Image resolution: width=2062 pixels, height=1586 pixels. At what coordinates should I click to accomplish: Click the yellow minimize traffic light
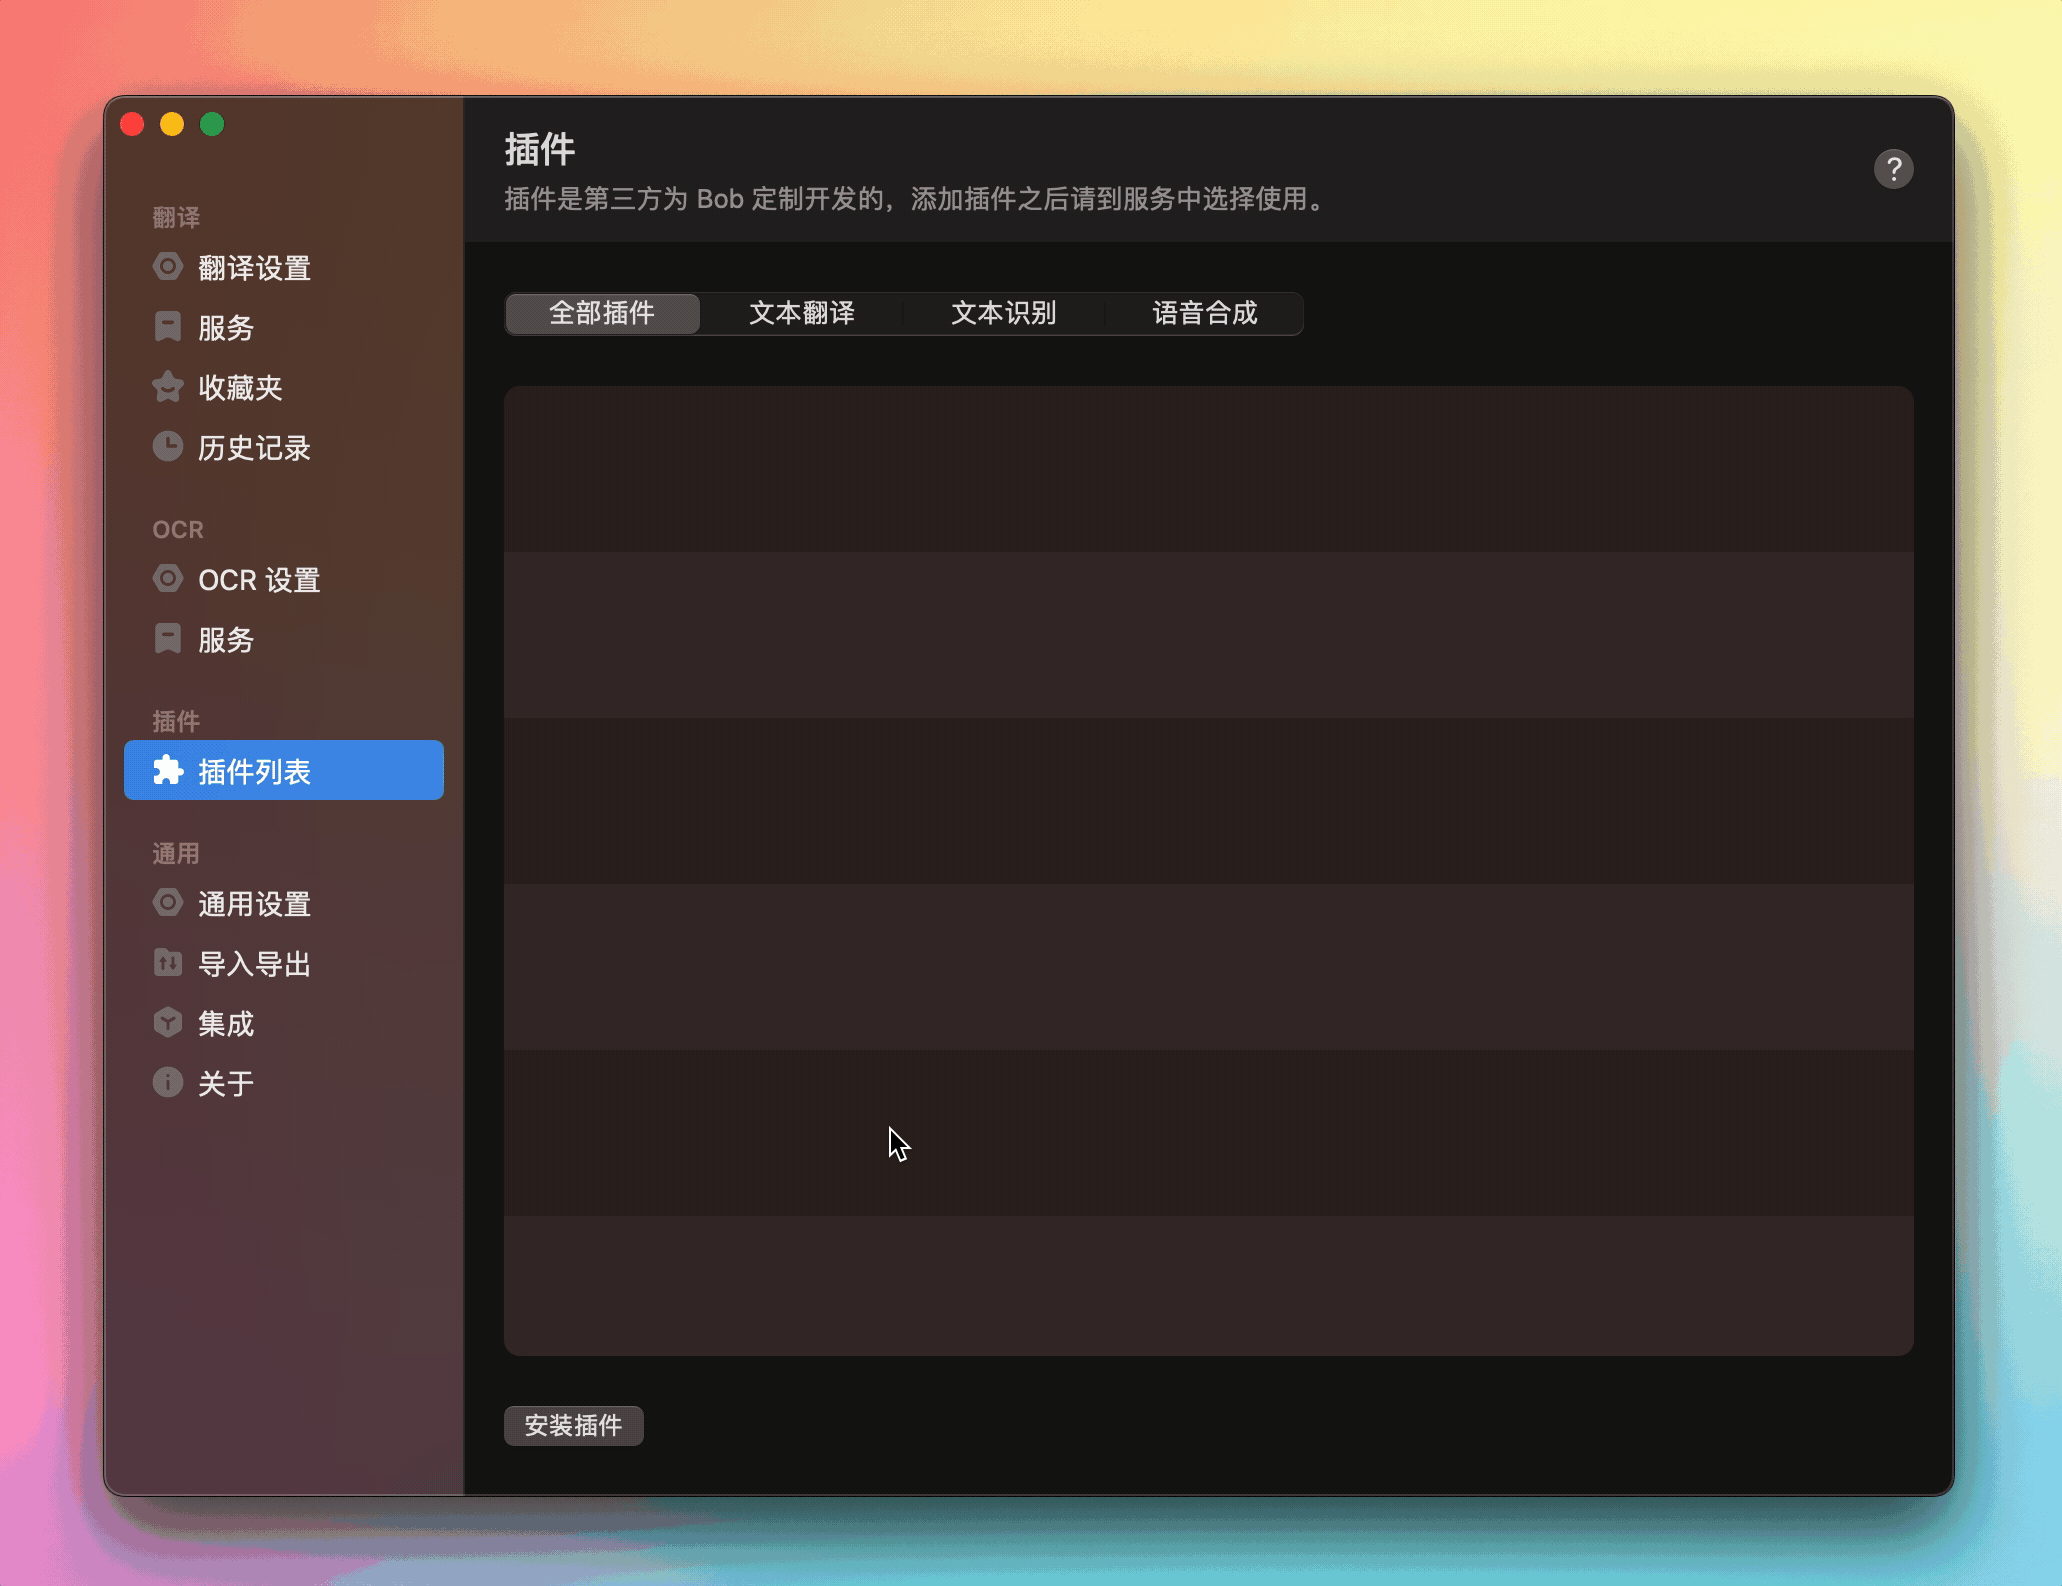point(171,124)
